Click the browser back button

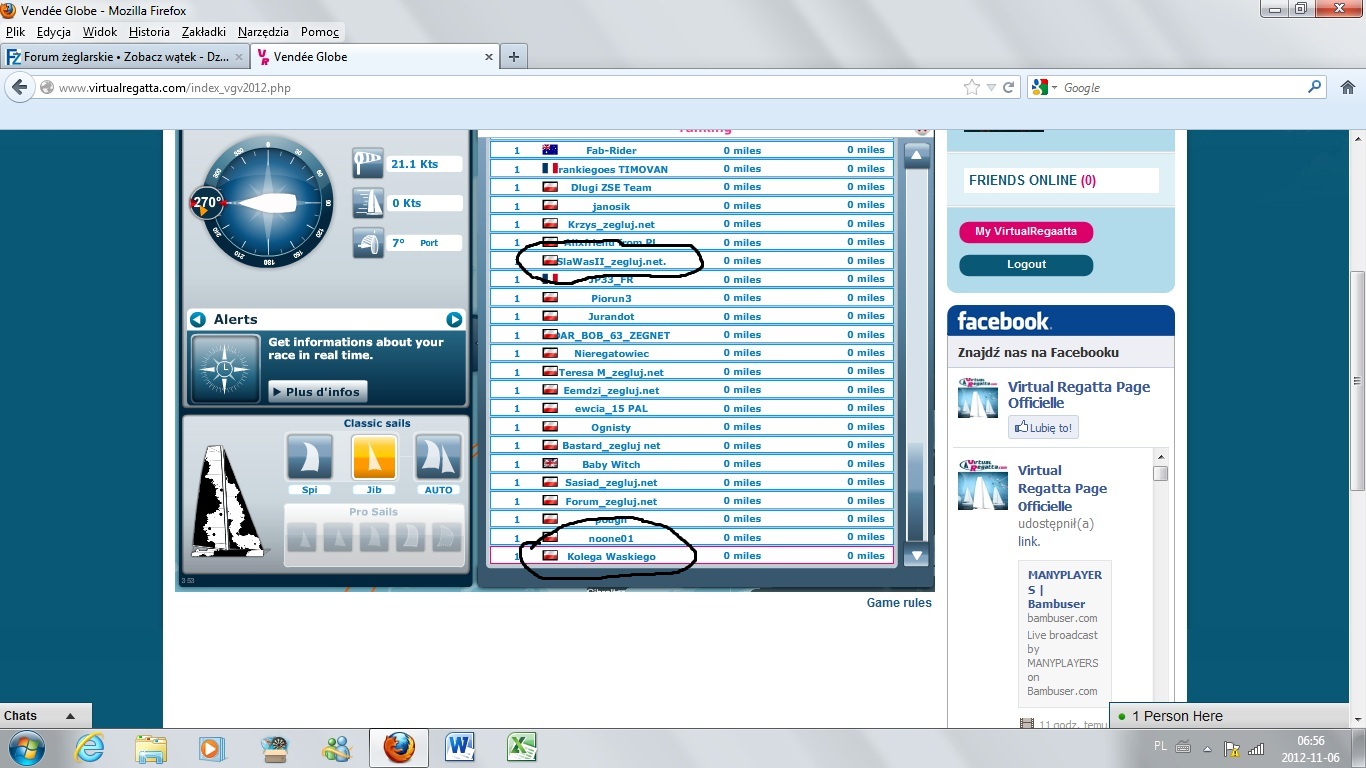pyautogui.click(x=19, y=88)
